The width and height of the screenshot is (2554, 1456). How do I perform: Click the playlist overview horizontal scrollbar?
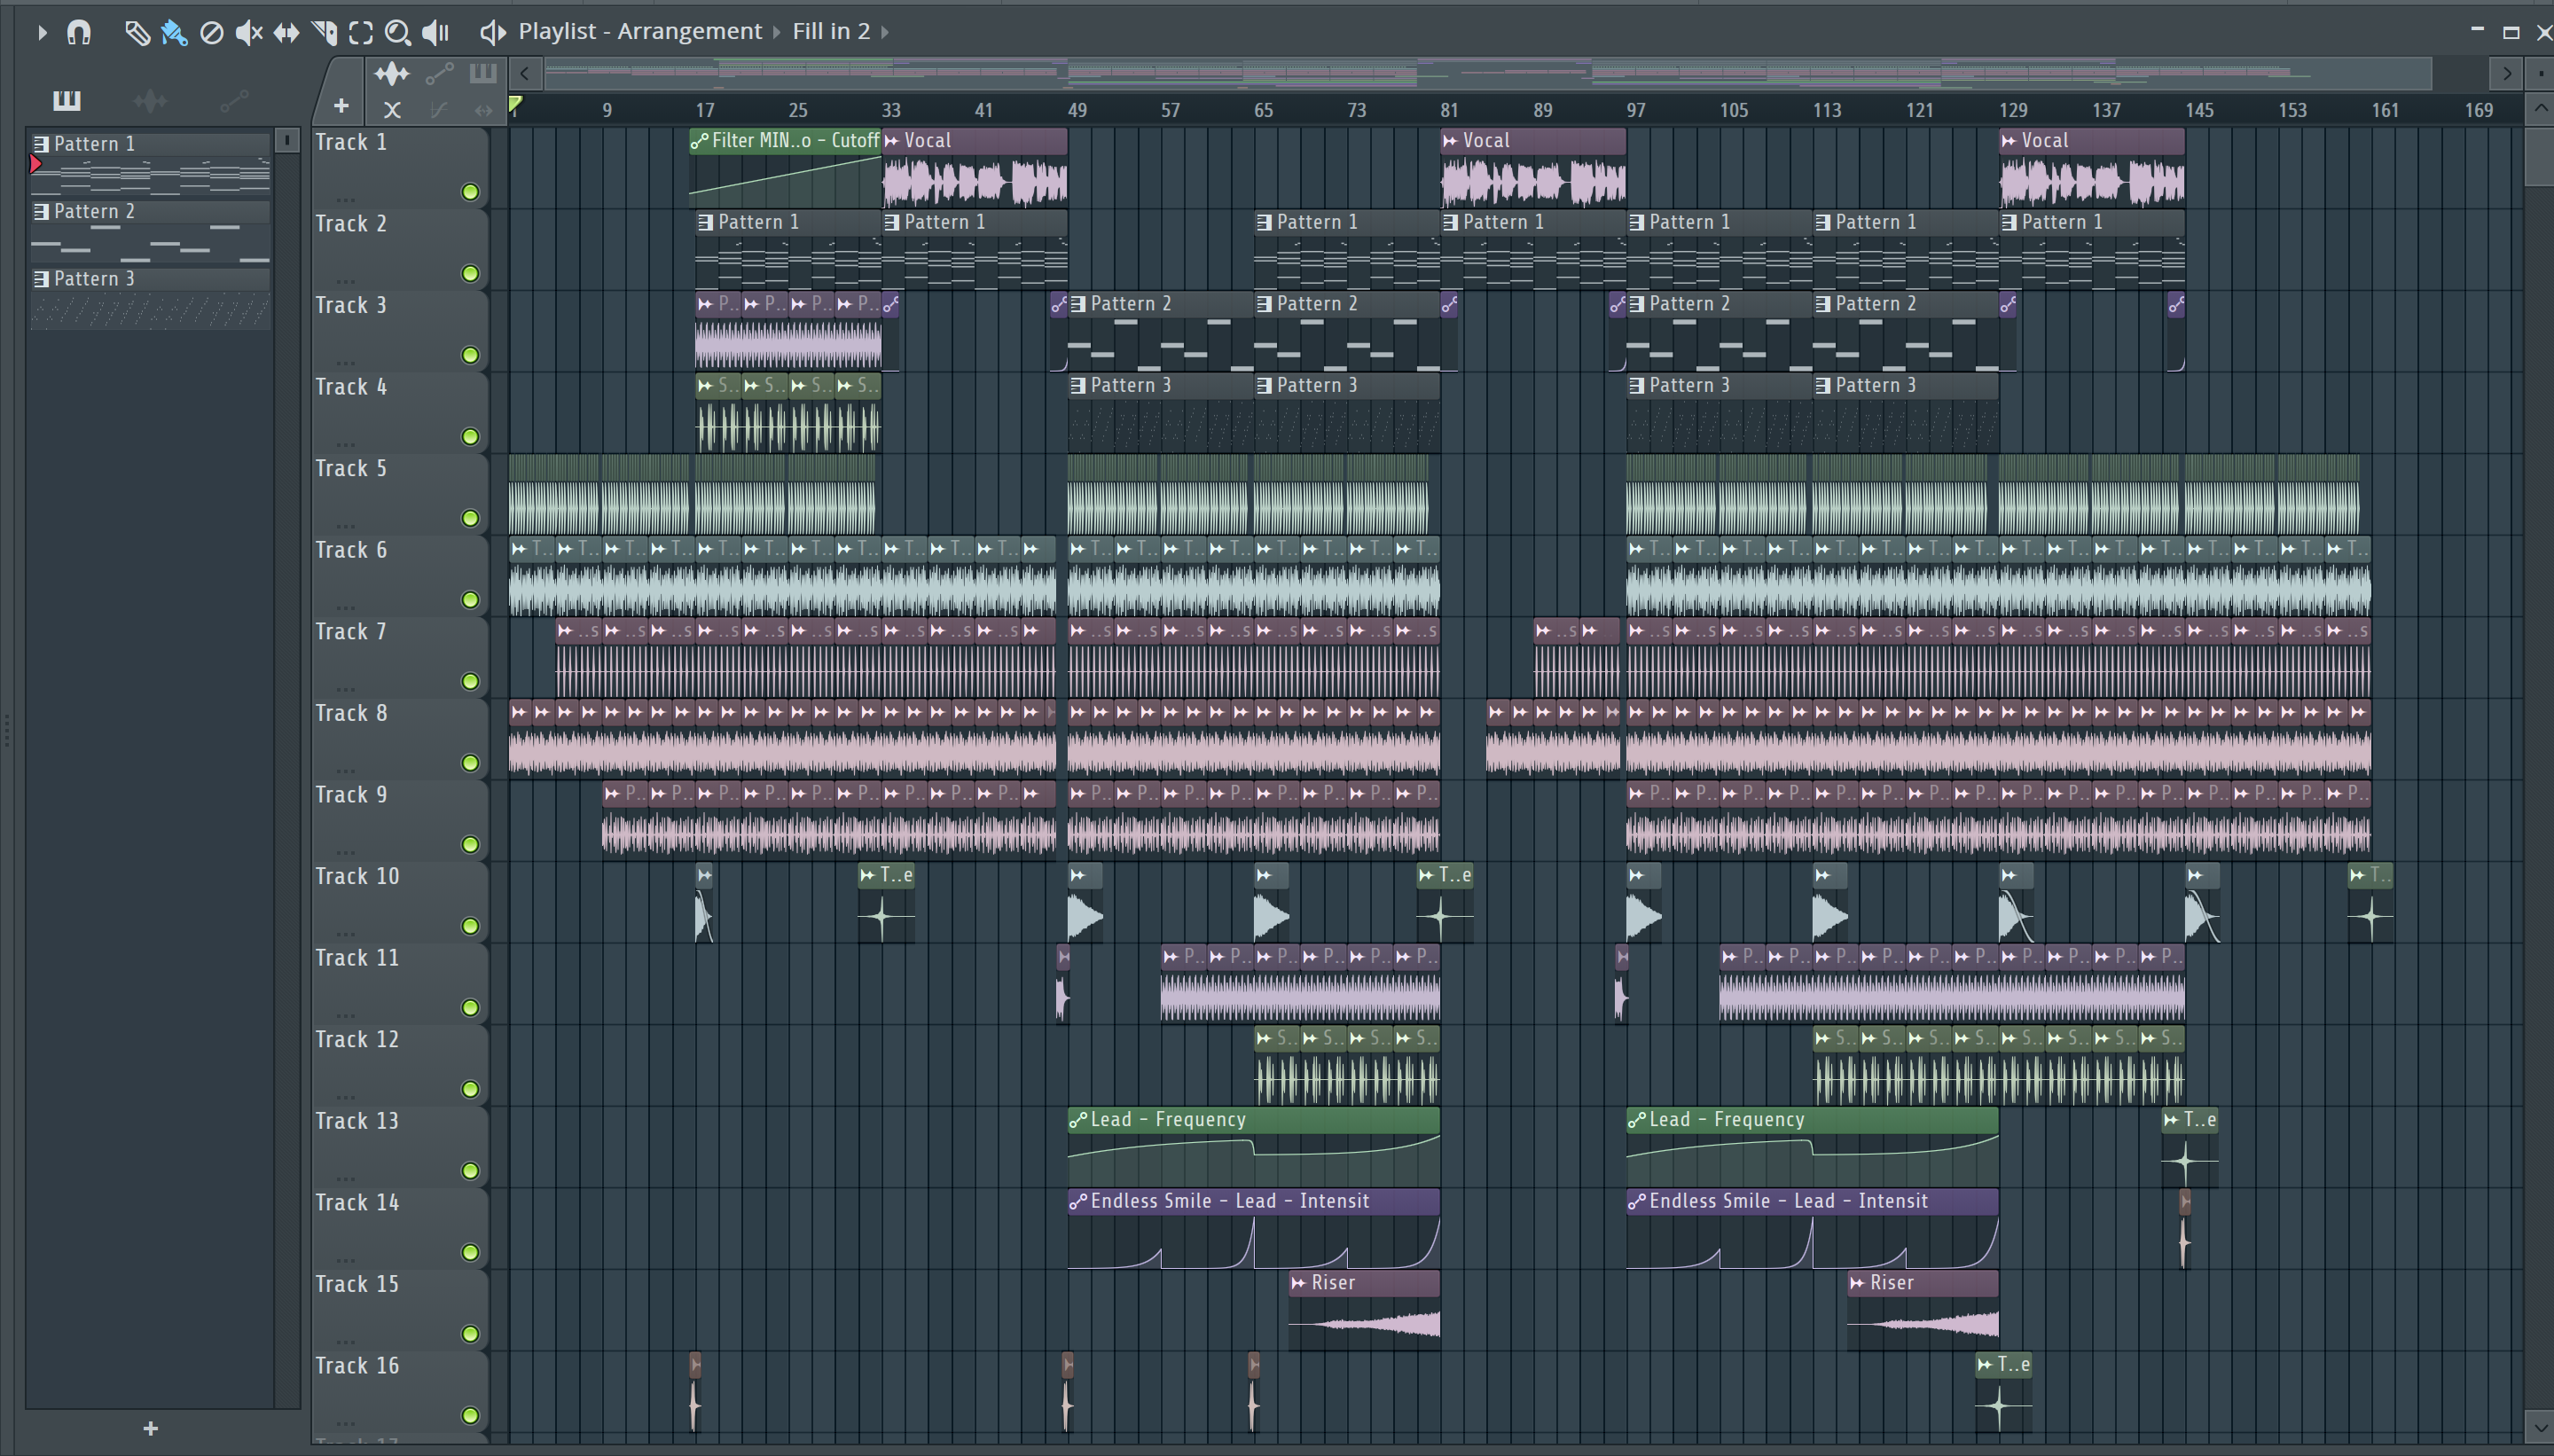click(x=1488, y=73)
